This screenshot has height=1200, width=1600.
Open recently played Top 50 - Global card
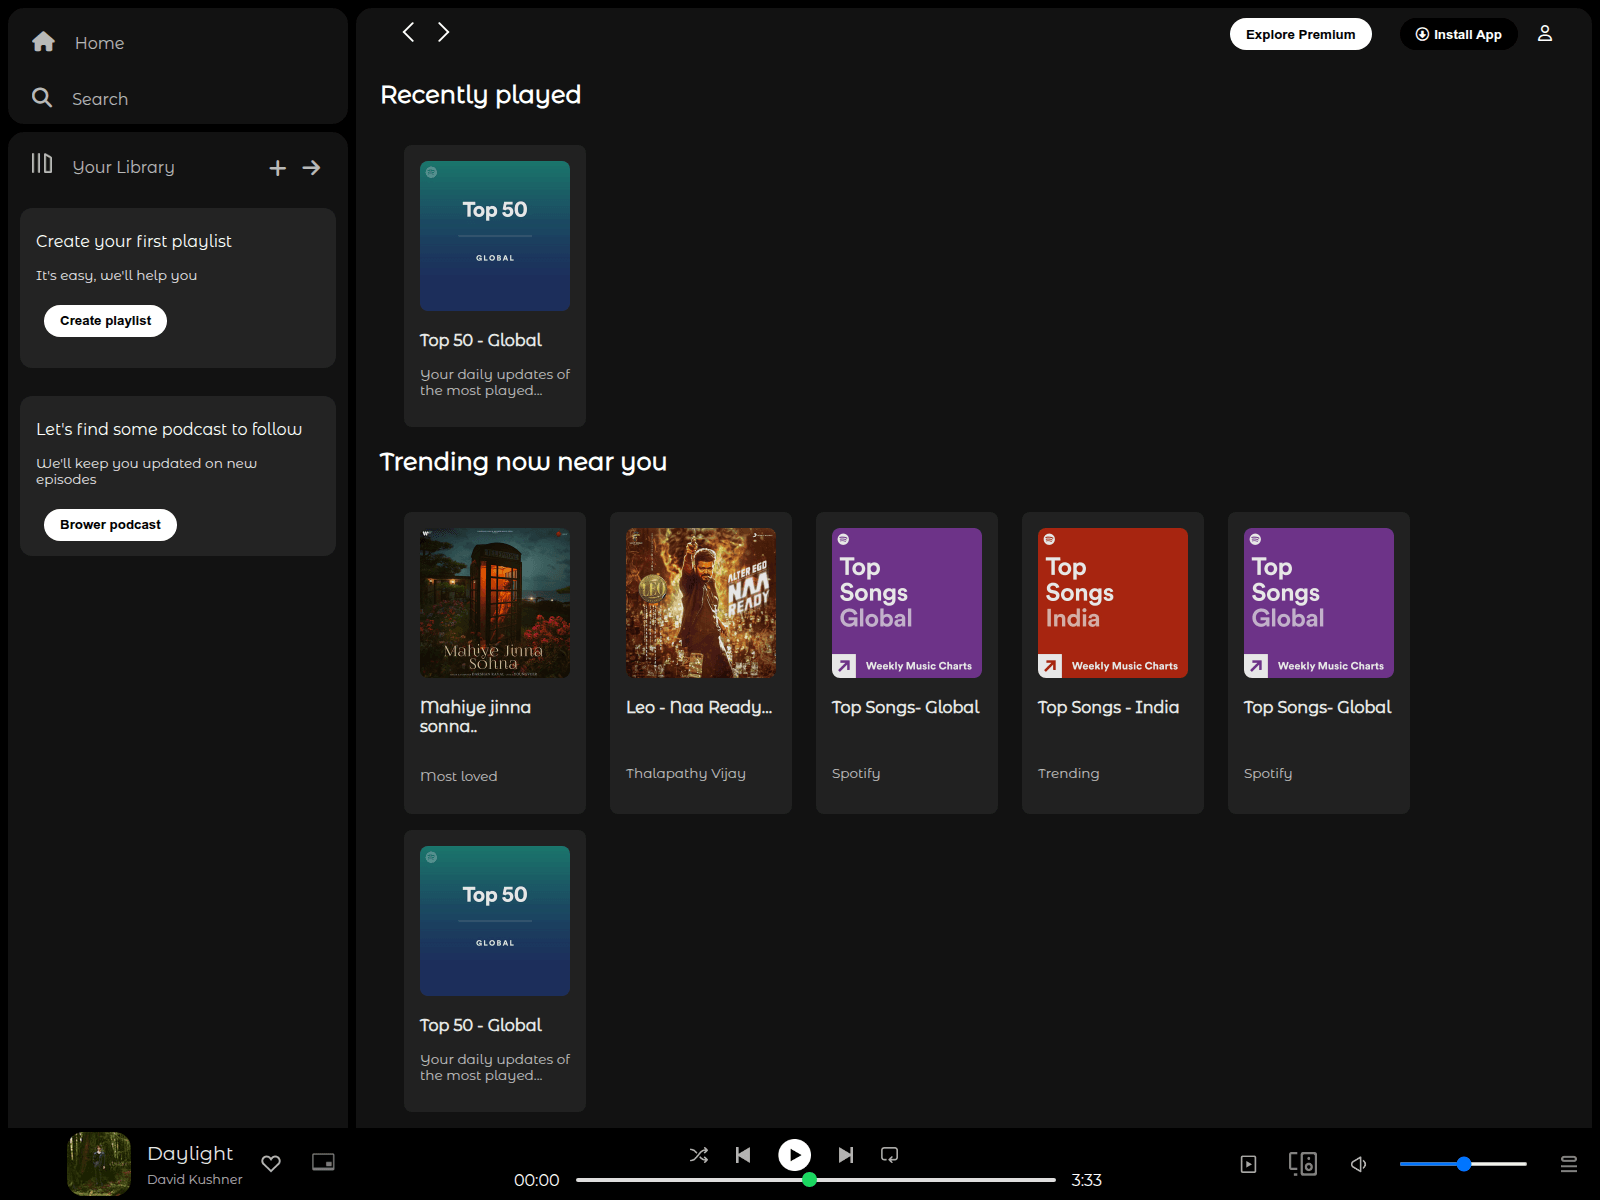[495, 286]
